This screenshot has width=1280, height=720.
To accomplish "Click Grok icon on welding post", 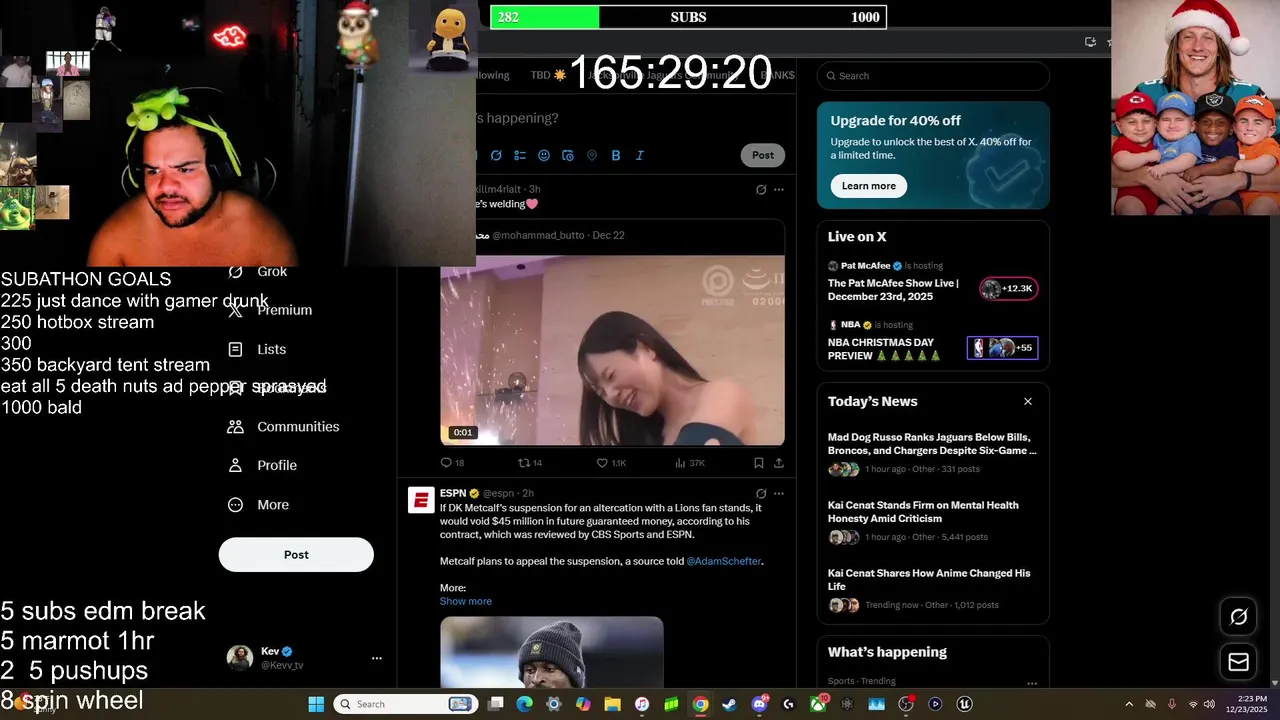I will (761, 189).
